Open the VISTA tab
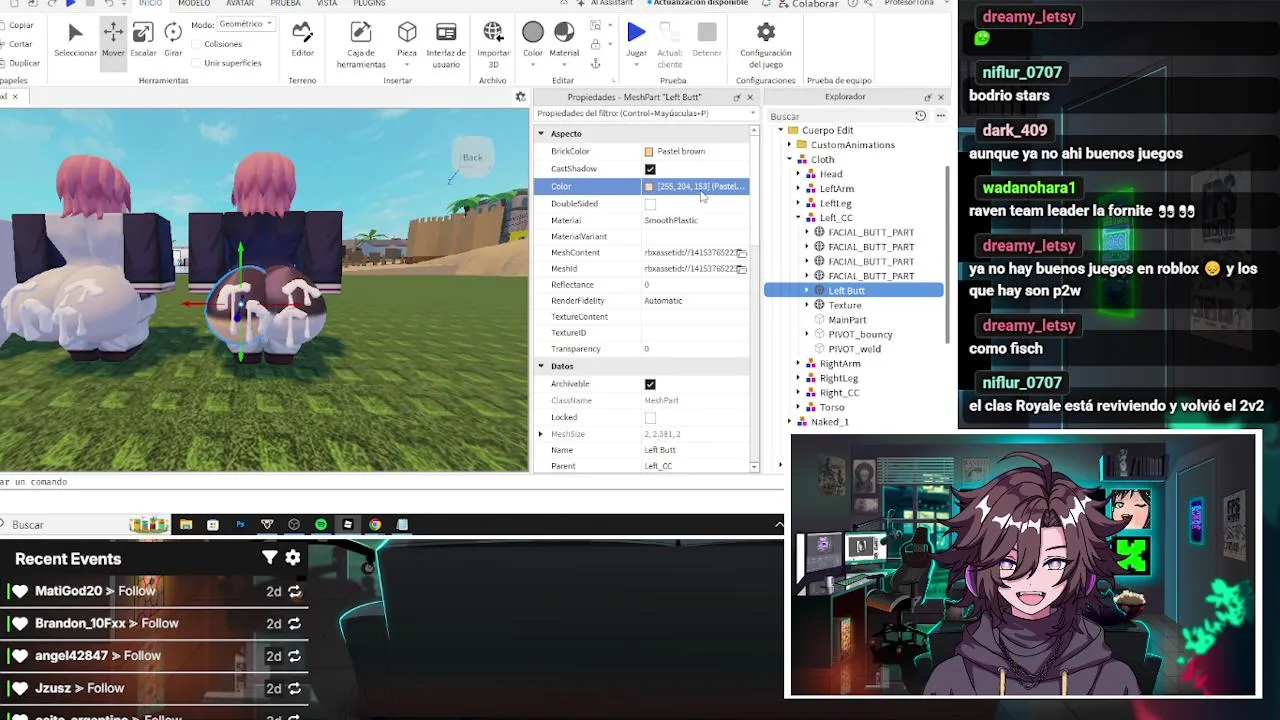The image size is (1280, 720). [x=327, y=4]
